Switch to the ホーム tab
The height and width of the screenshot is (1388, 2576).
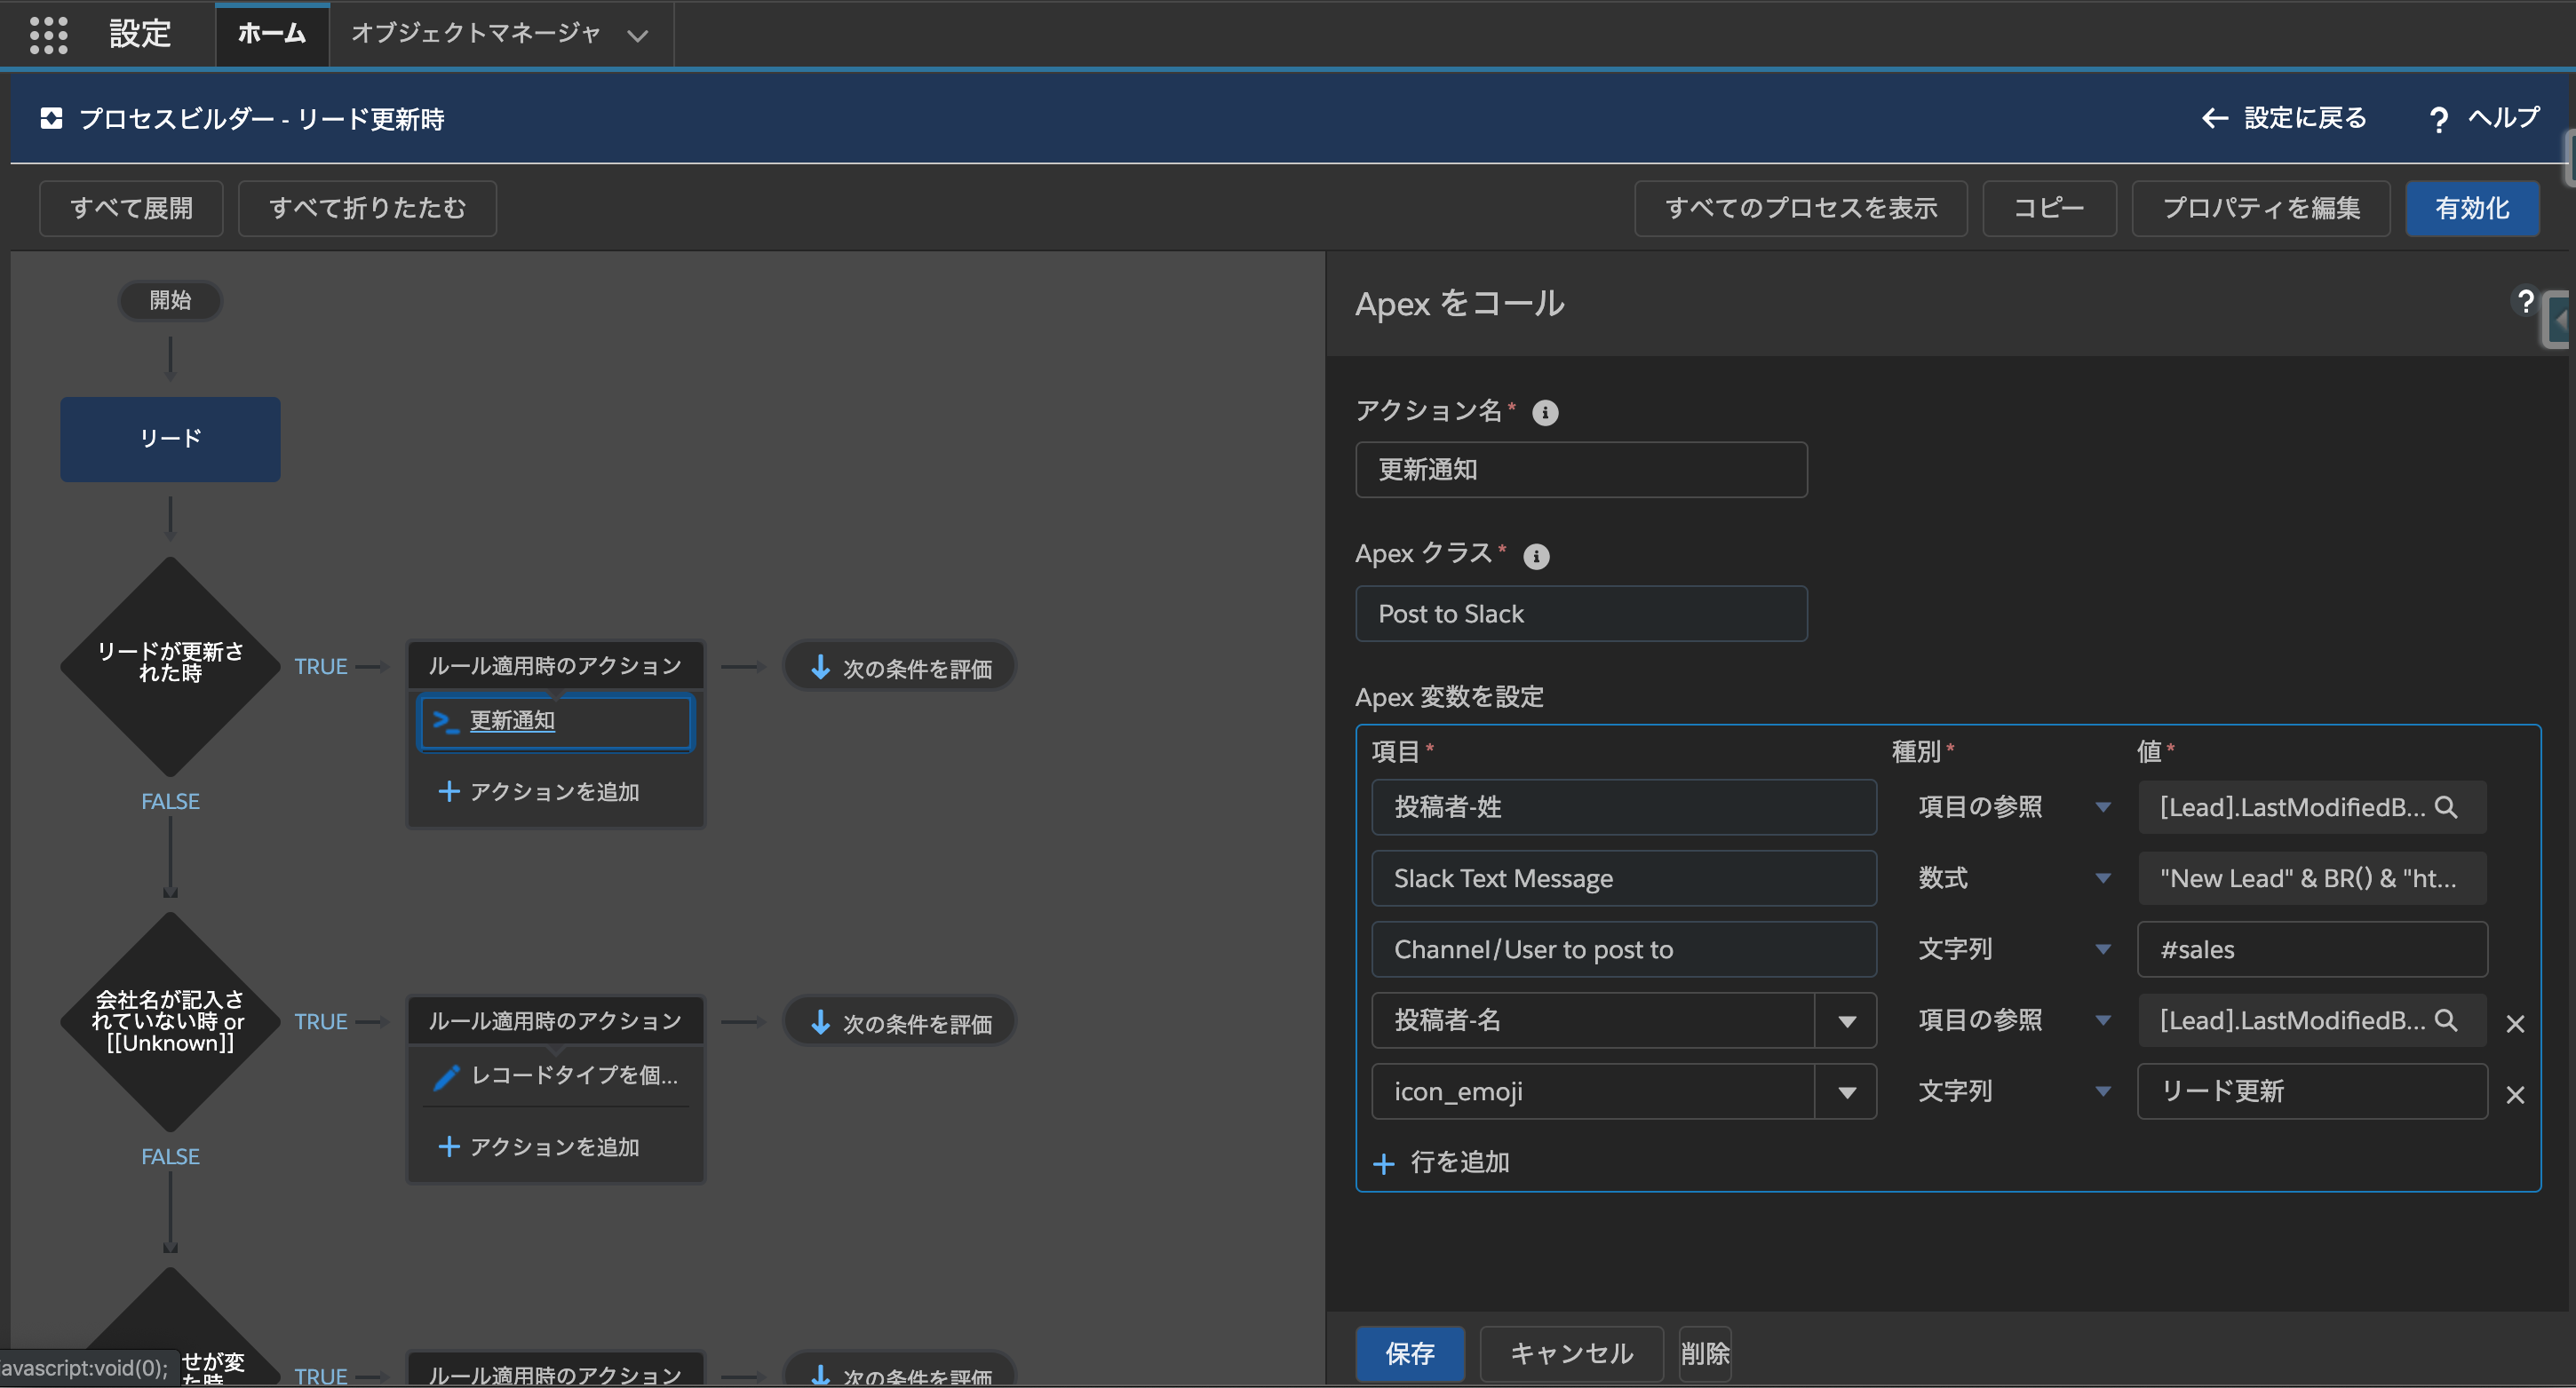pyautogui.click(x=272, y=34)
